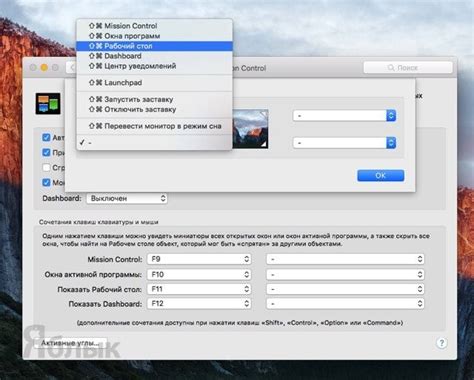
Task: Choose Перевести монитор в режим сна
Action: 154,126
